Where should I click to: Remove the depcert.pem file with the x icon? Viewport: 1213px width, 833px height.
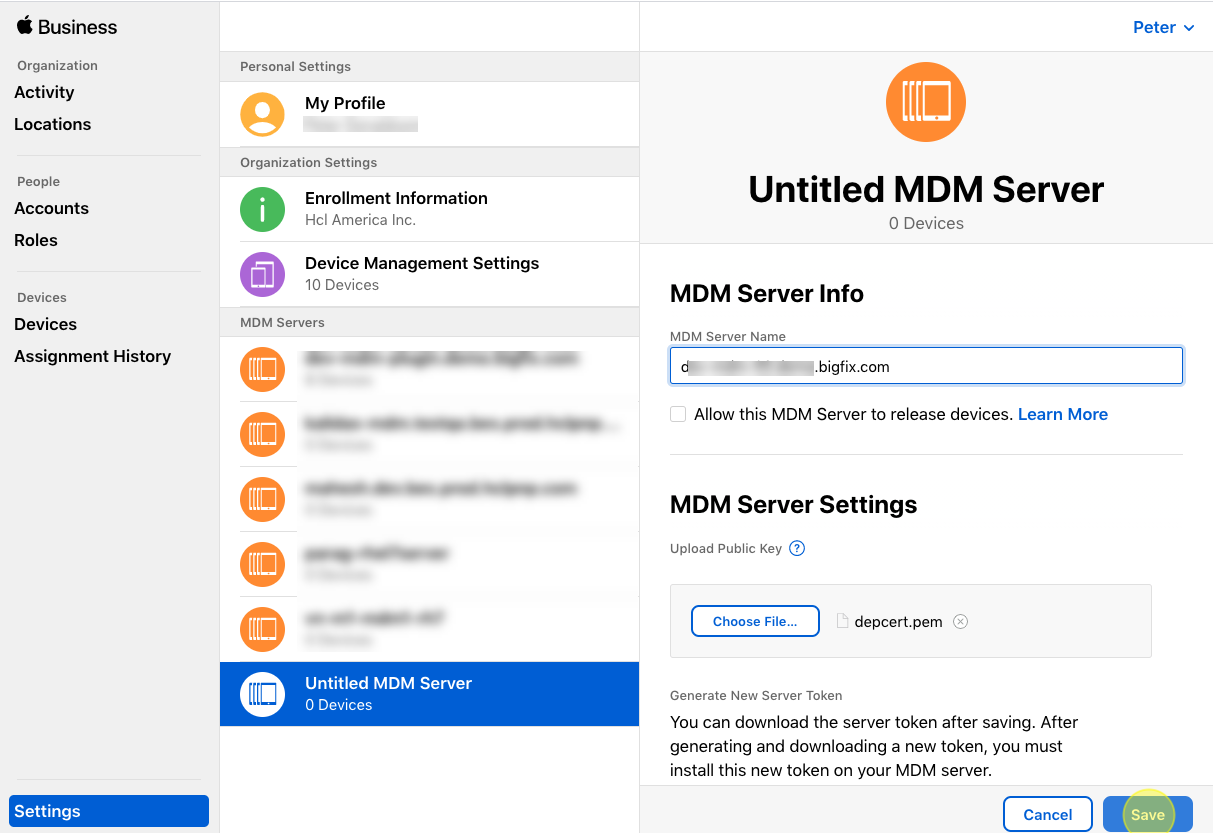960,621
